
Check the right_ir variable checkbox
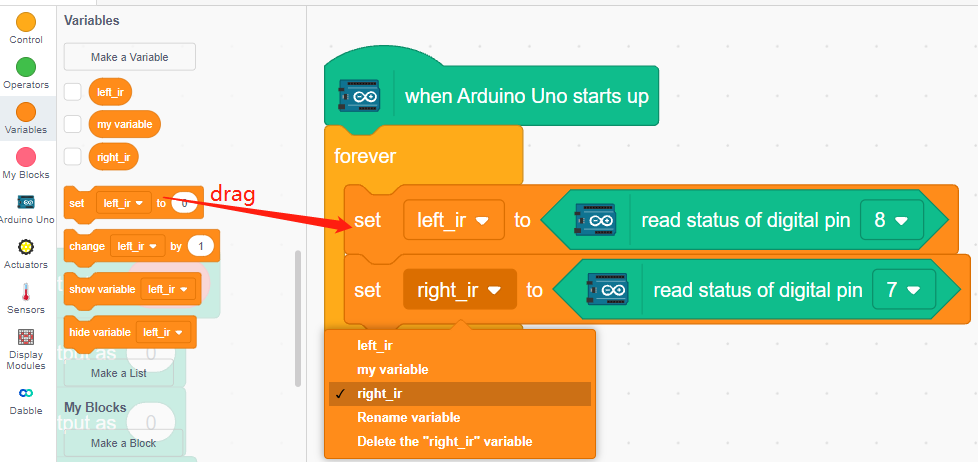pos(73,156)
